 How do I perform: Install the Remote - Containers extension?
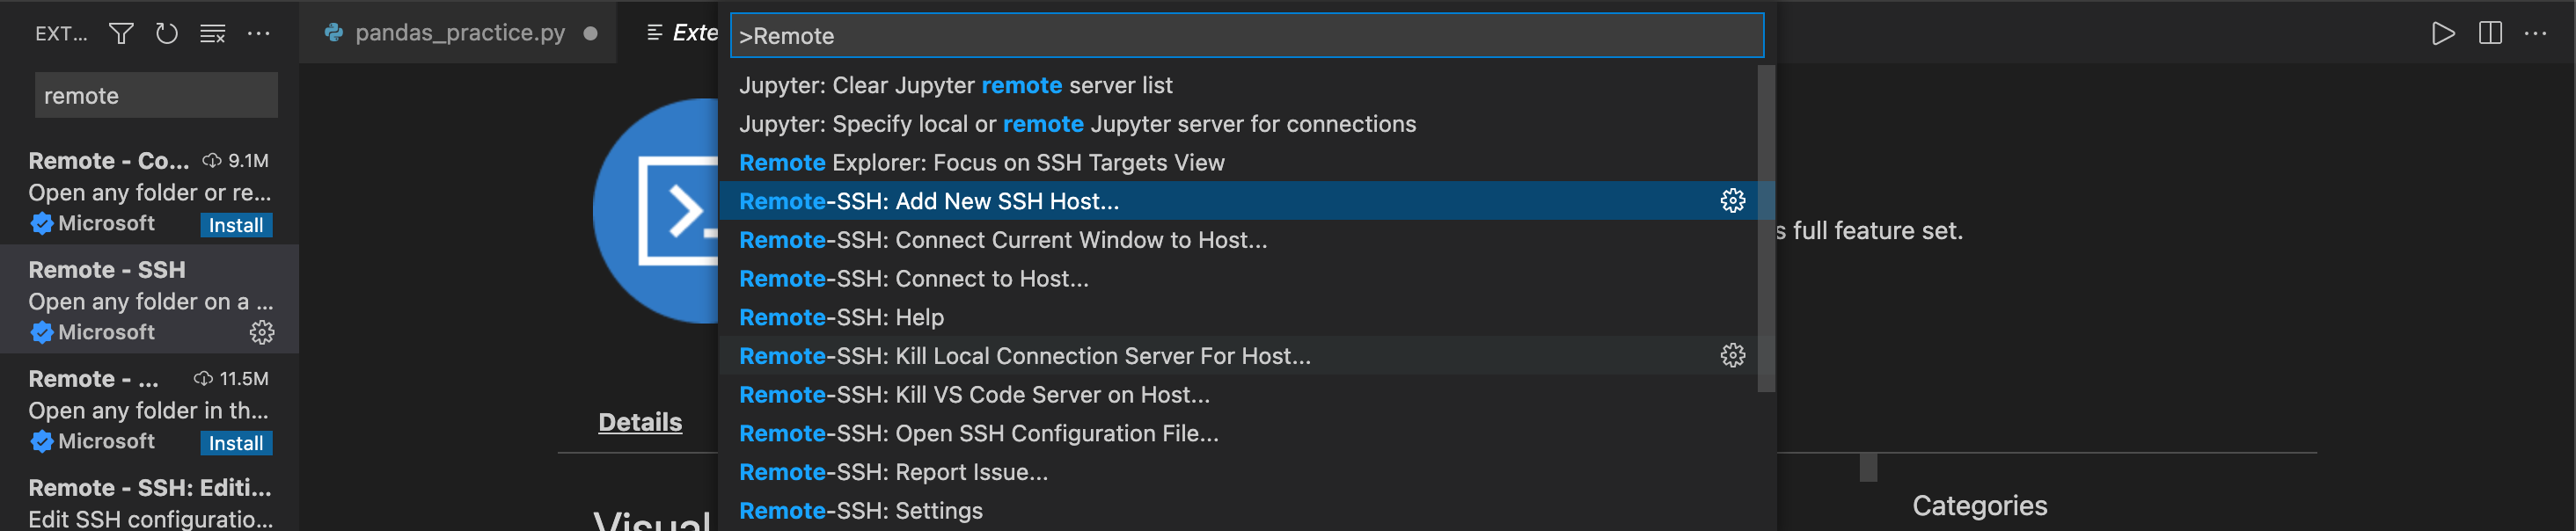point(236,225)
